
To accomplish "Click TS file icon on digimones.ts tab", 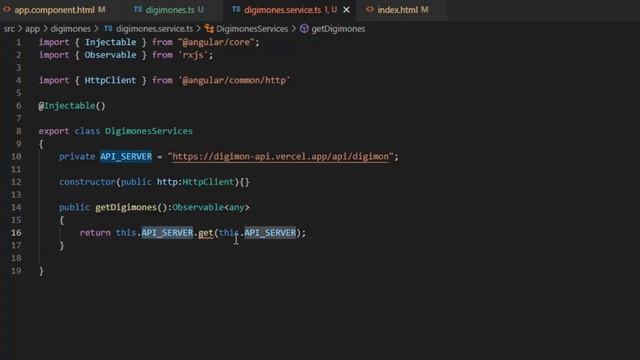I will [x=138, y=9].
